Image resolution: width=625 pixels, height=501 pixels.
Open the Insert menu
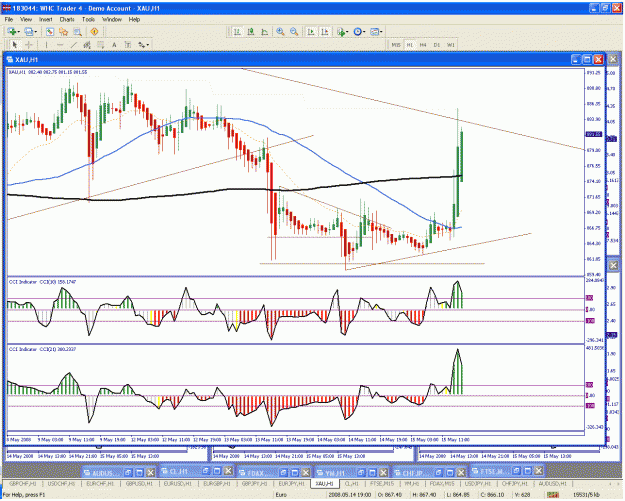pos(45,19)
